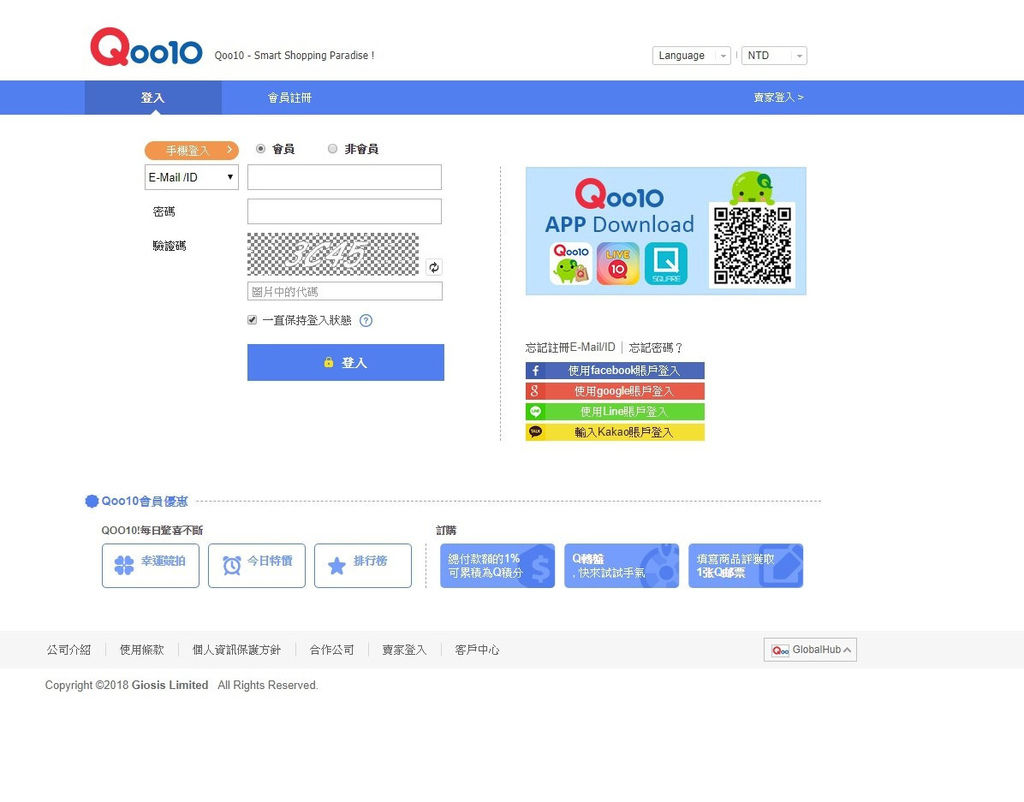This screenshot has height=802, width=1024.
Task: Click the orange 手機登入 button
Action: point(191,150)
